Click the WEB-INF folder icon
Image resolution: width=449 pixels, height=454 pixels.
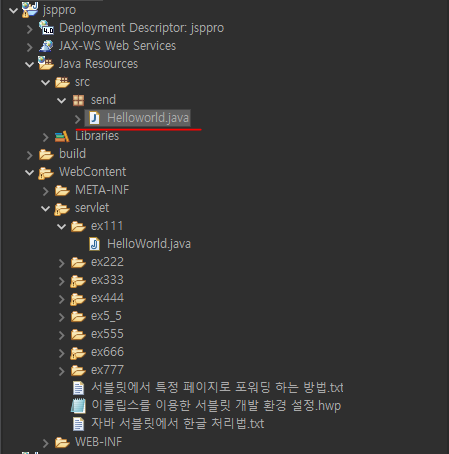62,442
